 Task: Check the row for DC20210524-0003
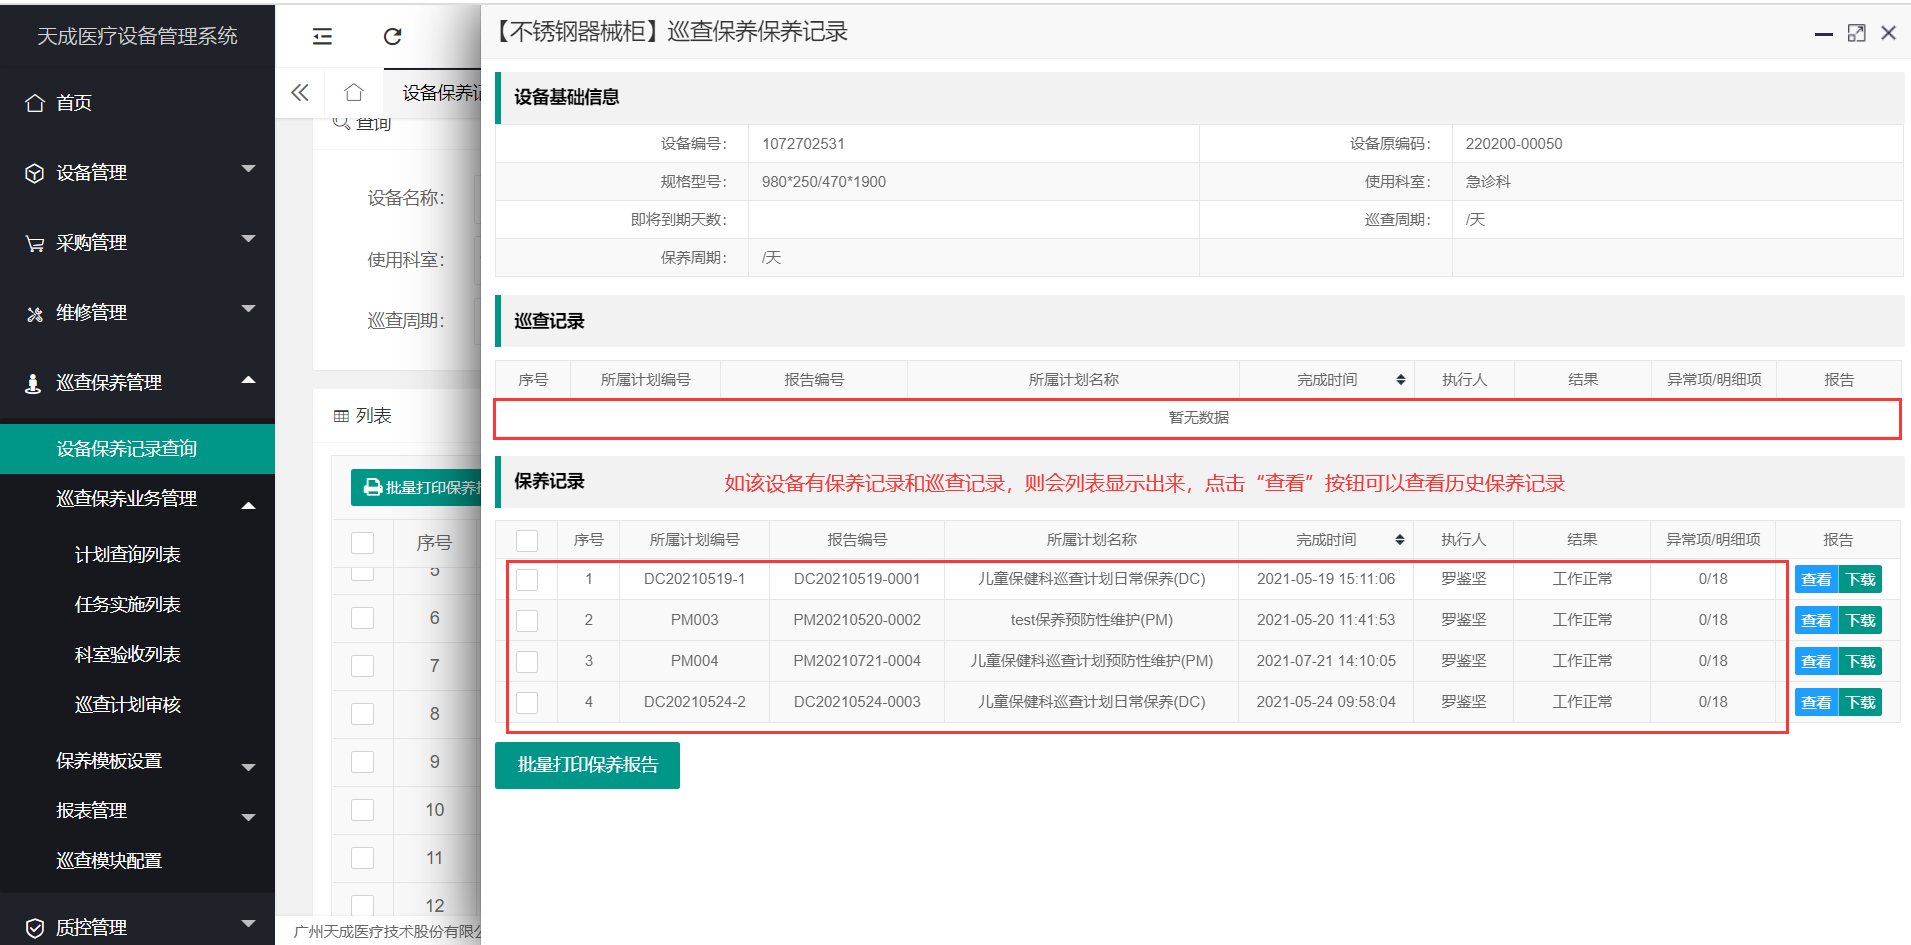(527, 703)
